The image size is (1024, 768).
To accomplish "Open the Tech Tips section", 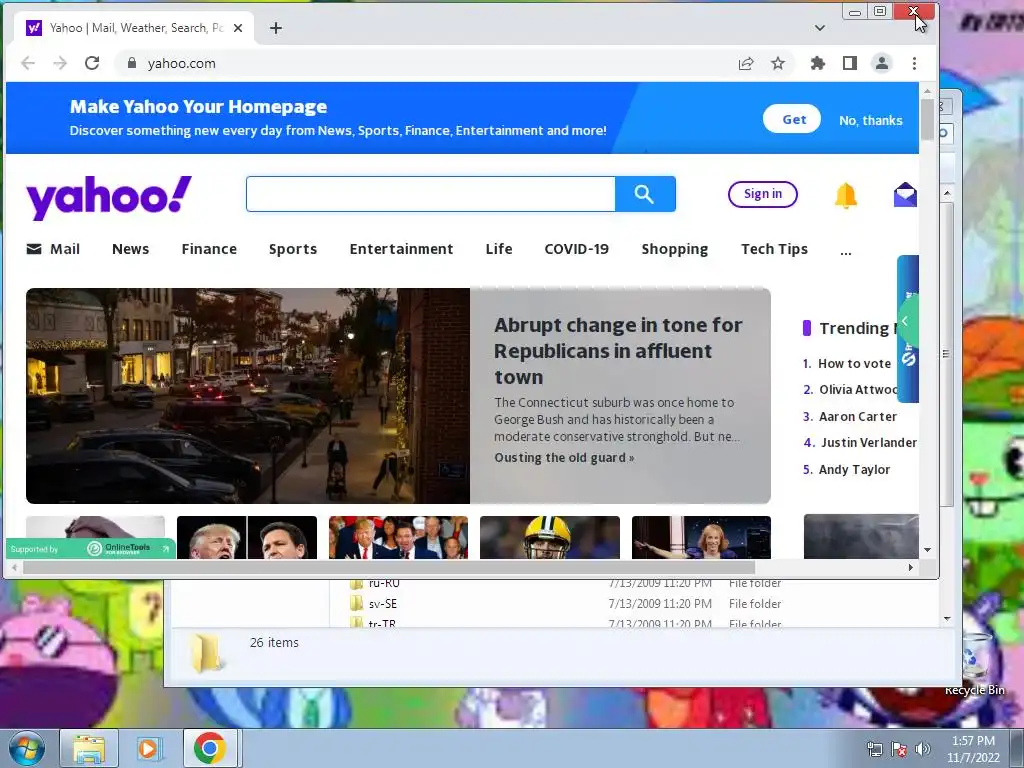I will (775, 249).
